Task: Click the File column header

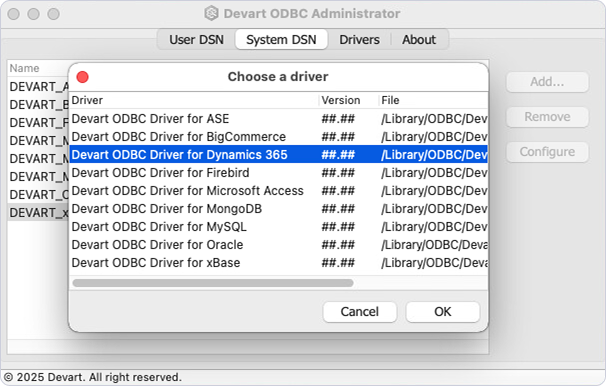Action: (433, 100)
